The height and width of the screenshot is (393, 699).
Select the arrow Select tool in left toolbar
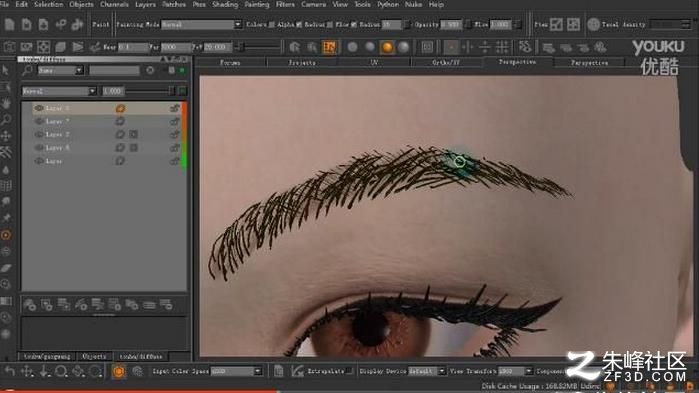pos(6,70)
